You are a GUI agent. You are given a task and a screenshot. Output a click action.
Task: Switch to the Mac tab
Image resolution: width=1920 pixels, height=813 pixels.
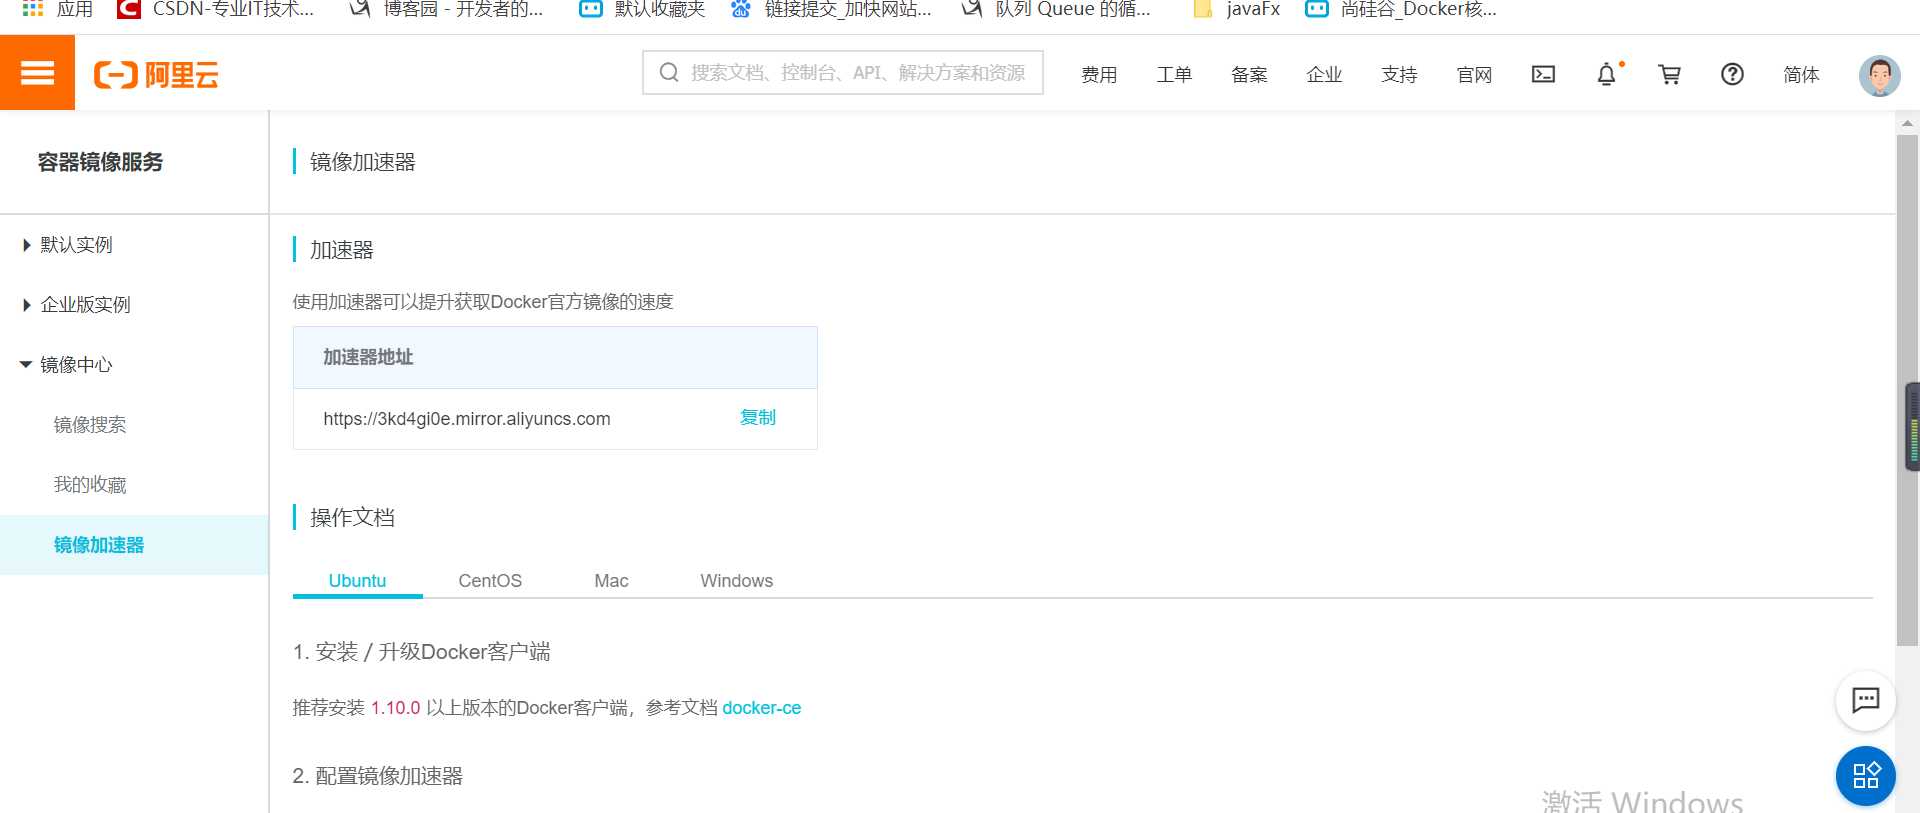[x=611, y=581]
